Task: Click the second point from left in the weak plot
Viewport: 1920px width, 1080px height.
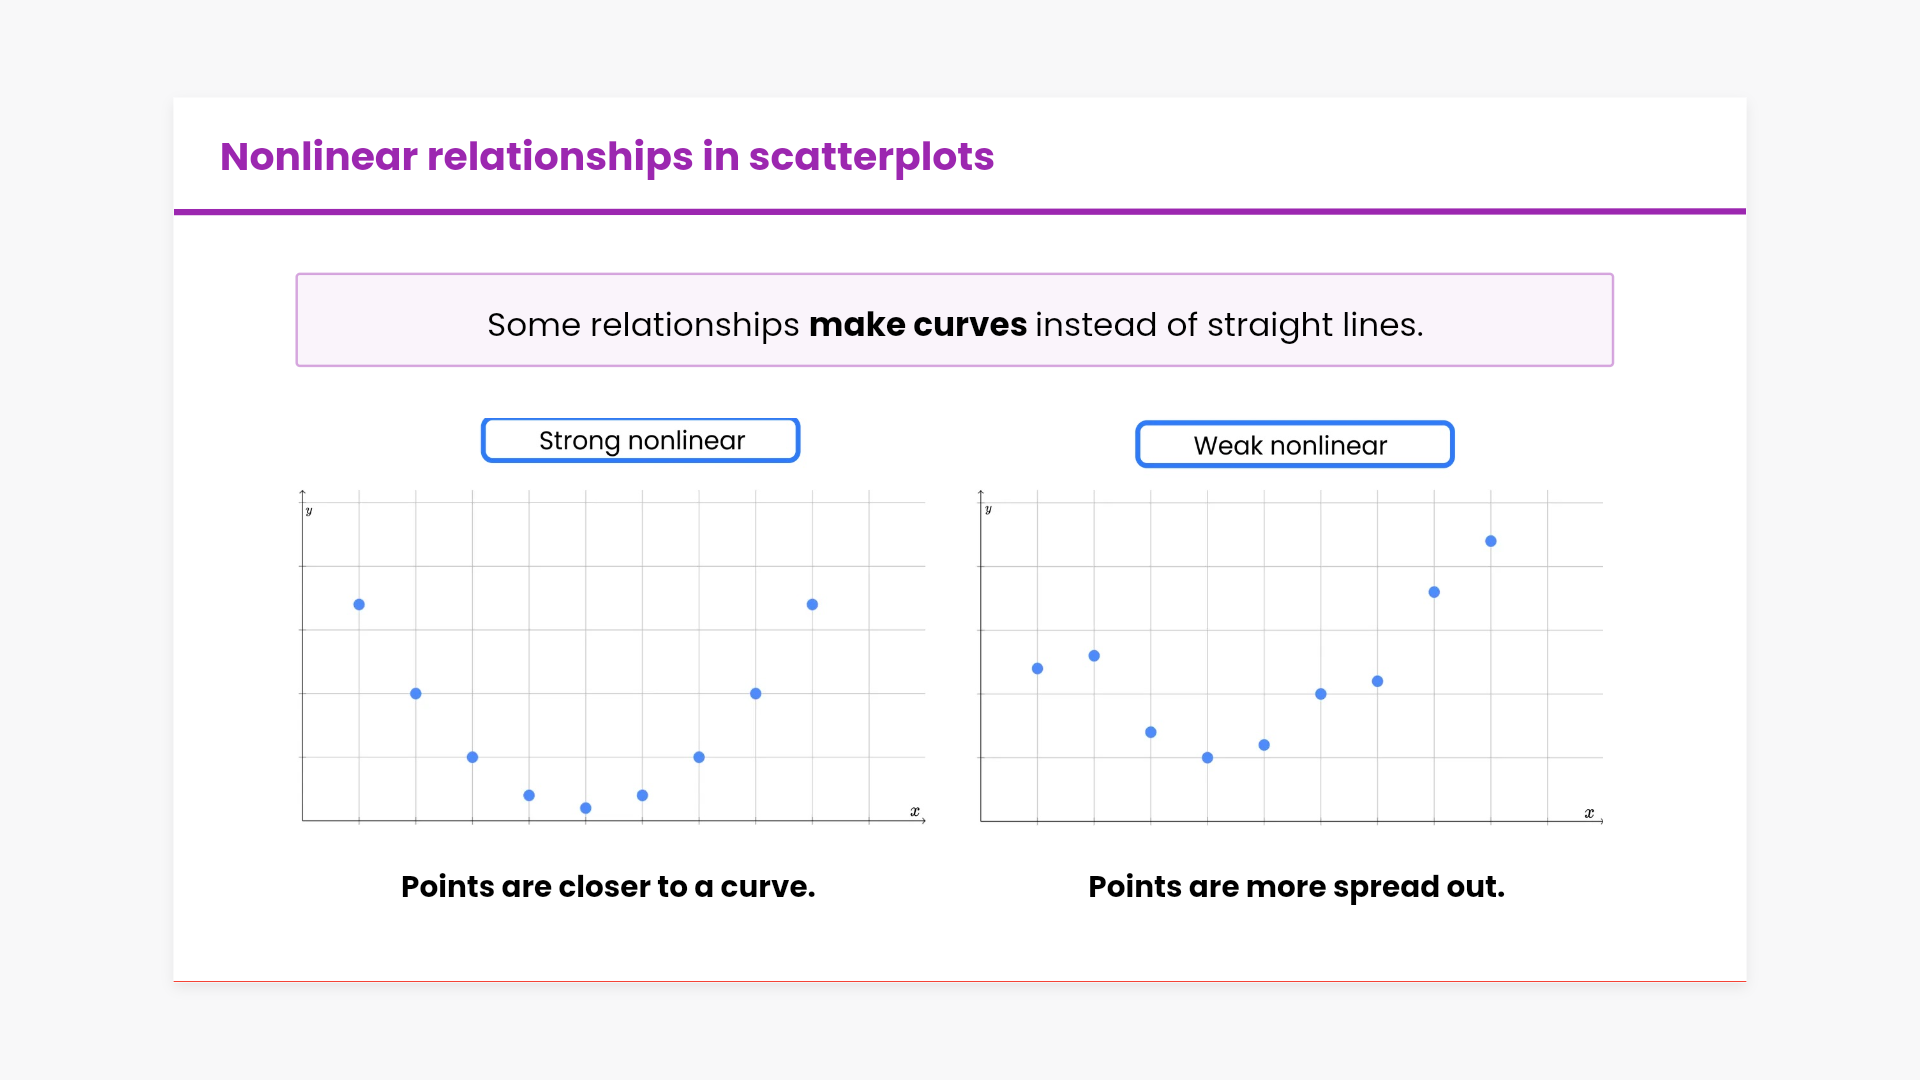Action: (x=1094, y=656)
